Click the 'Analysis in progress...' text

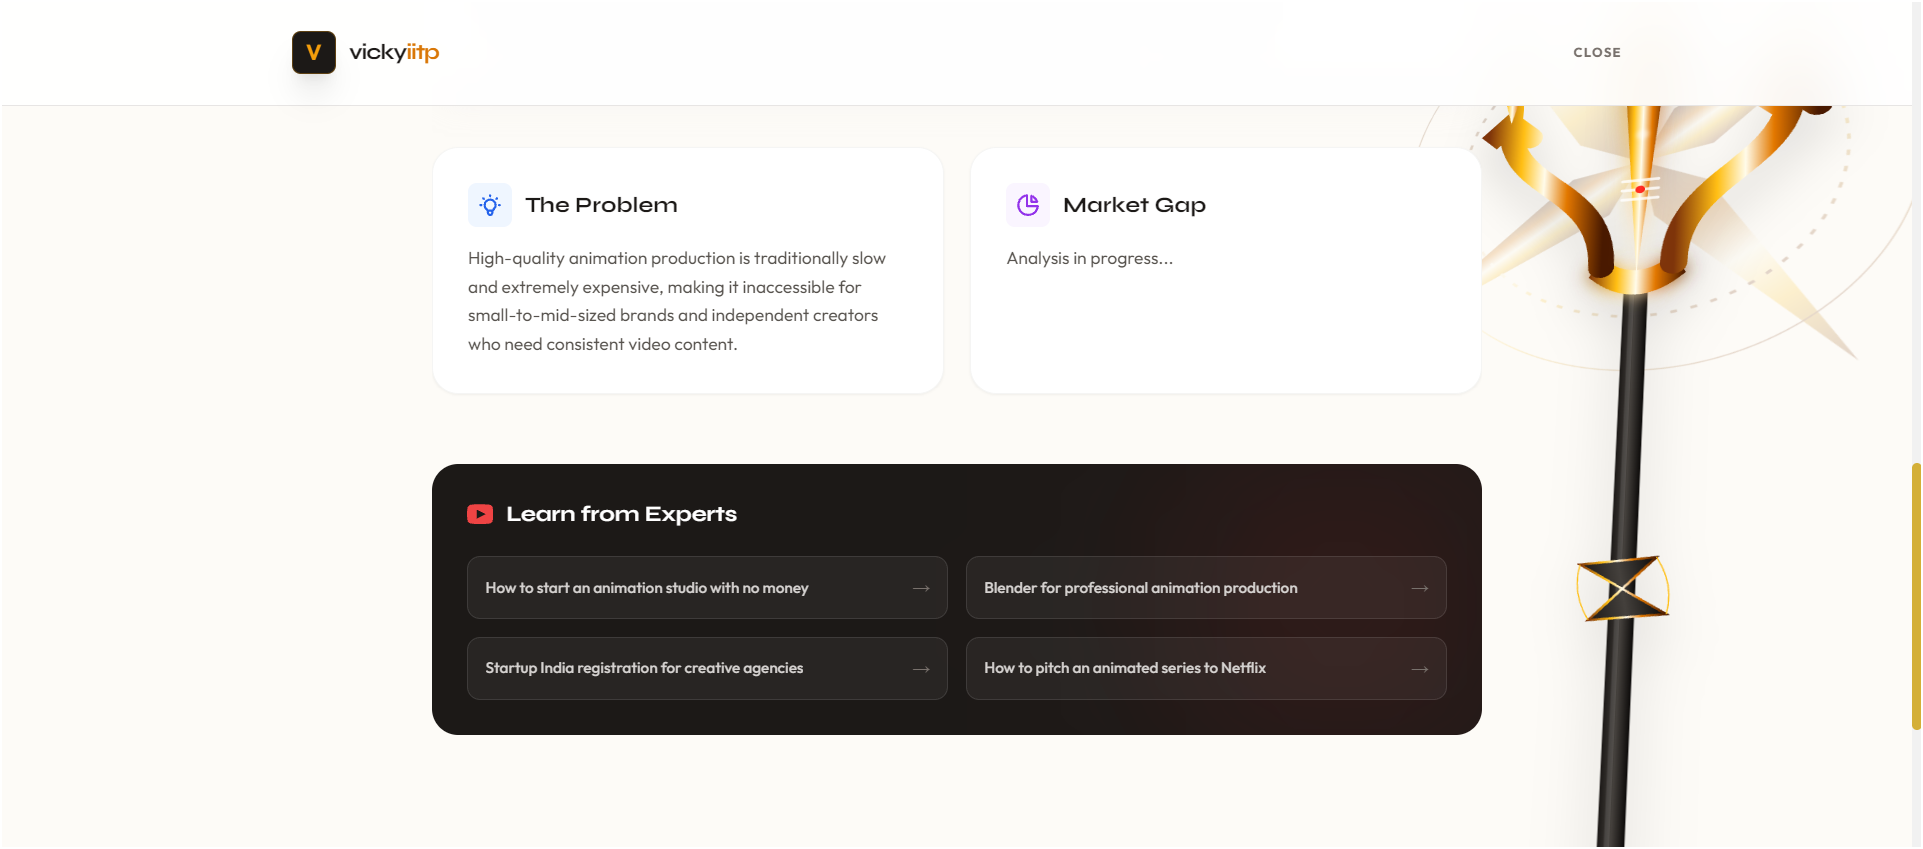click(x=1089, y=258)
